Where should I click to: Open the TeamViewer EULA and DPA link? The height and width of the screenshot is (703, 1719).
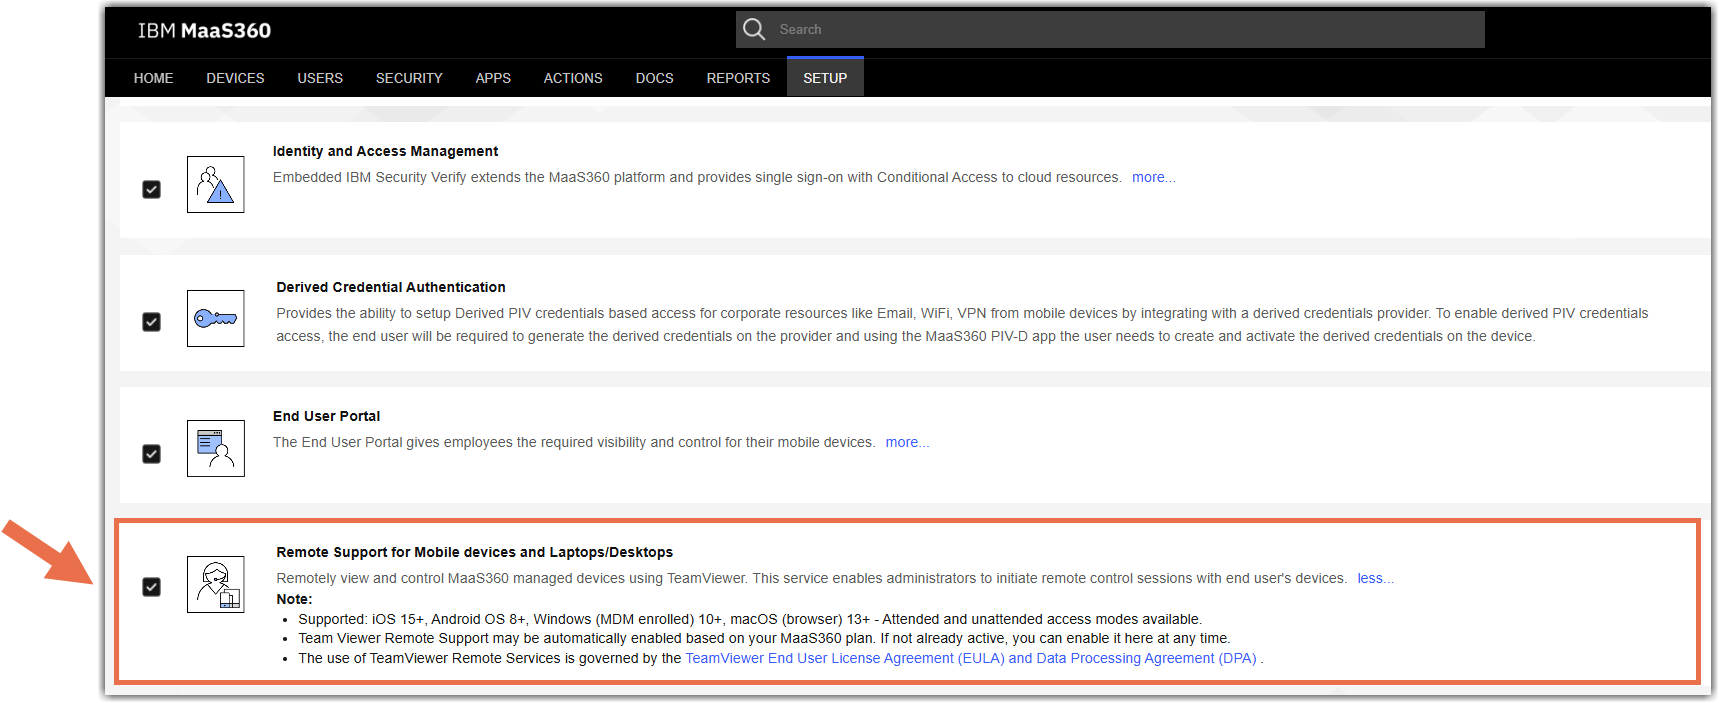click(x=971, y=658)
